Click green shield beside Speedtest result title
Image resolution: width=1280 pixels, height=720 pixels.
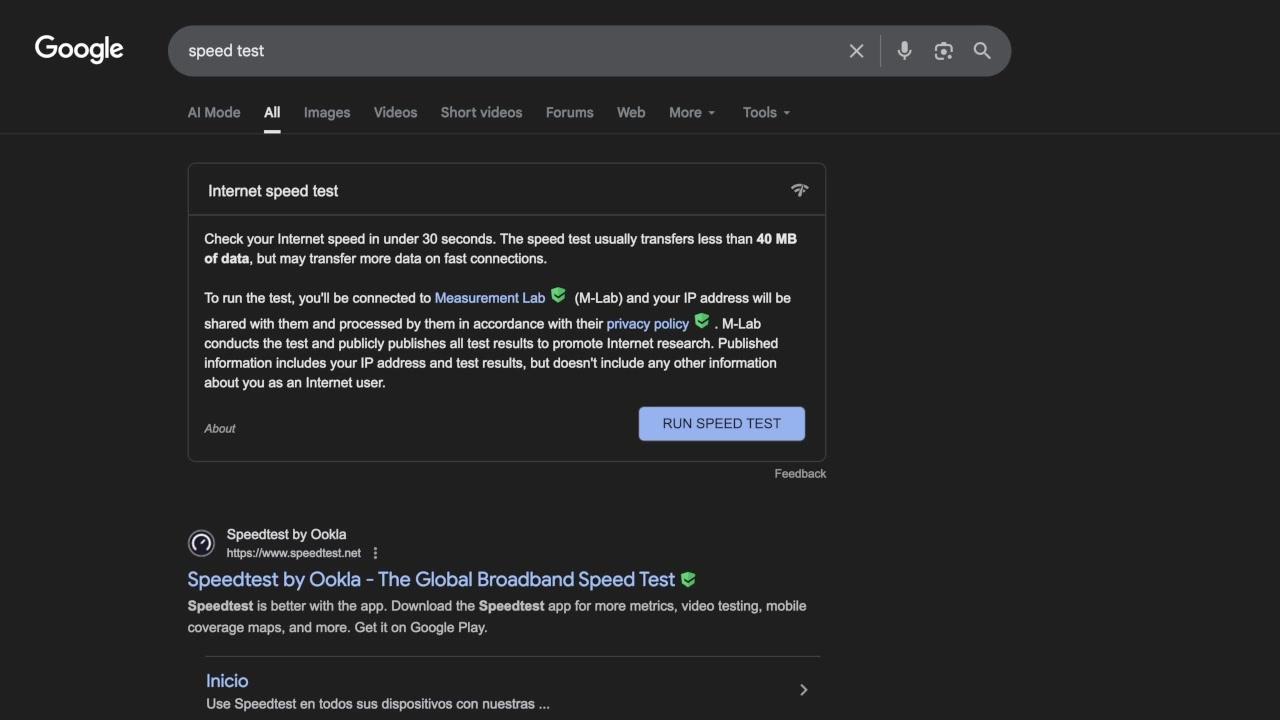[688, 580]
